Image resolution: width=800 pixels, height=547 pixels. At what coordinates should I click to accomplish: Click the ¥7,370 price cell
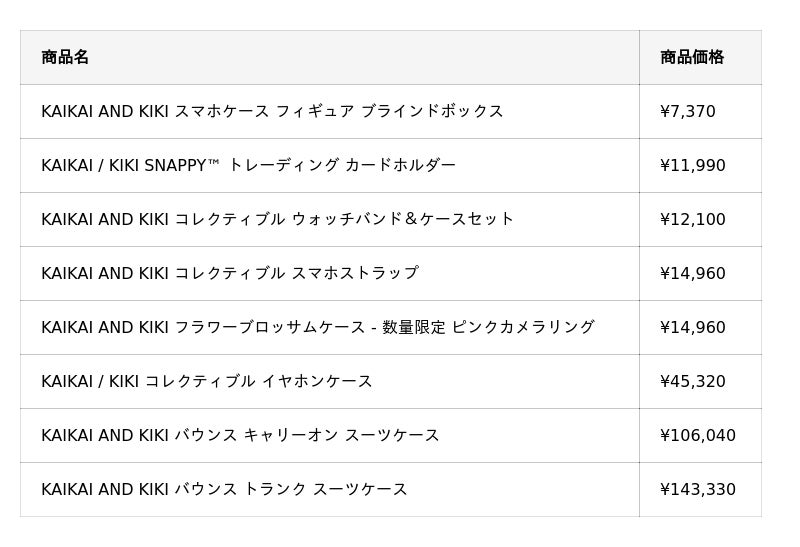coord(688,111)
